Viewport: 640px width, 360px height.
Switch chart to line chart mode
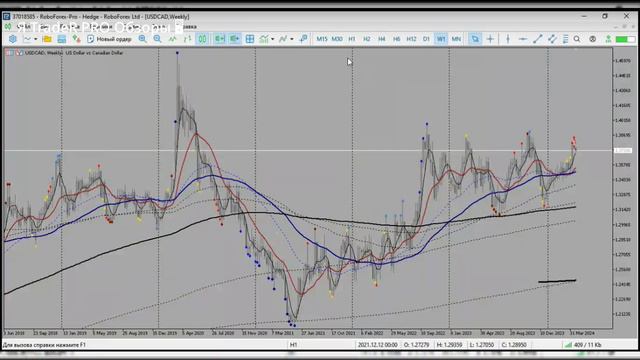tap(173, 39)
